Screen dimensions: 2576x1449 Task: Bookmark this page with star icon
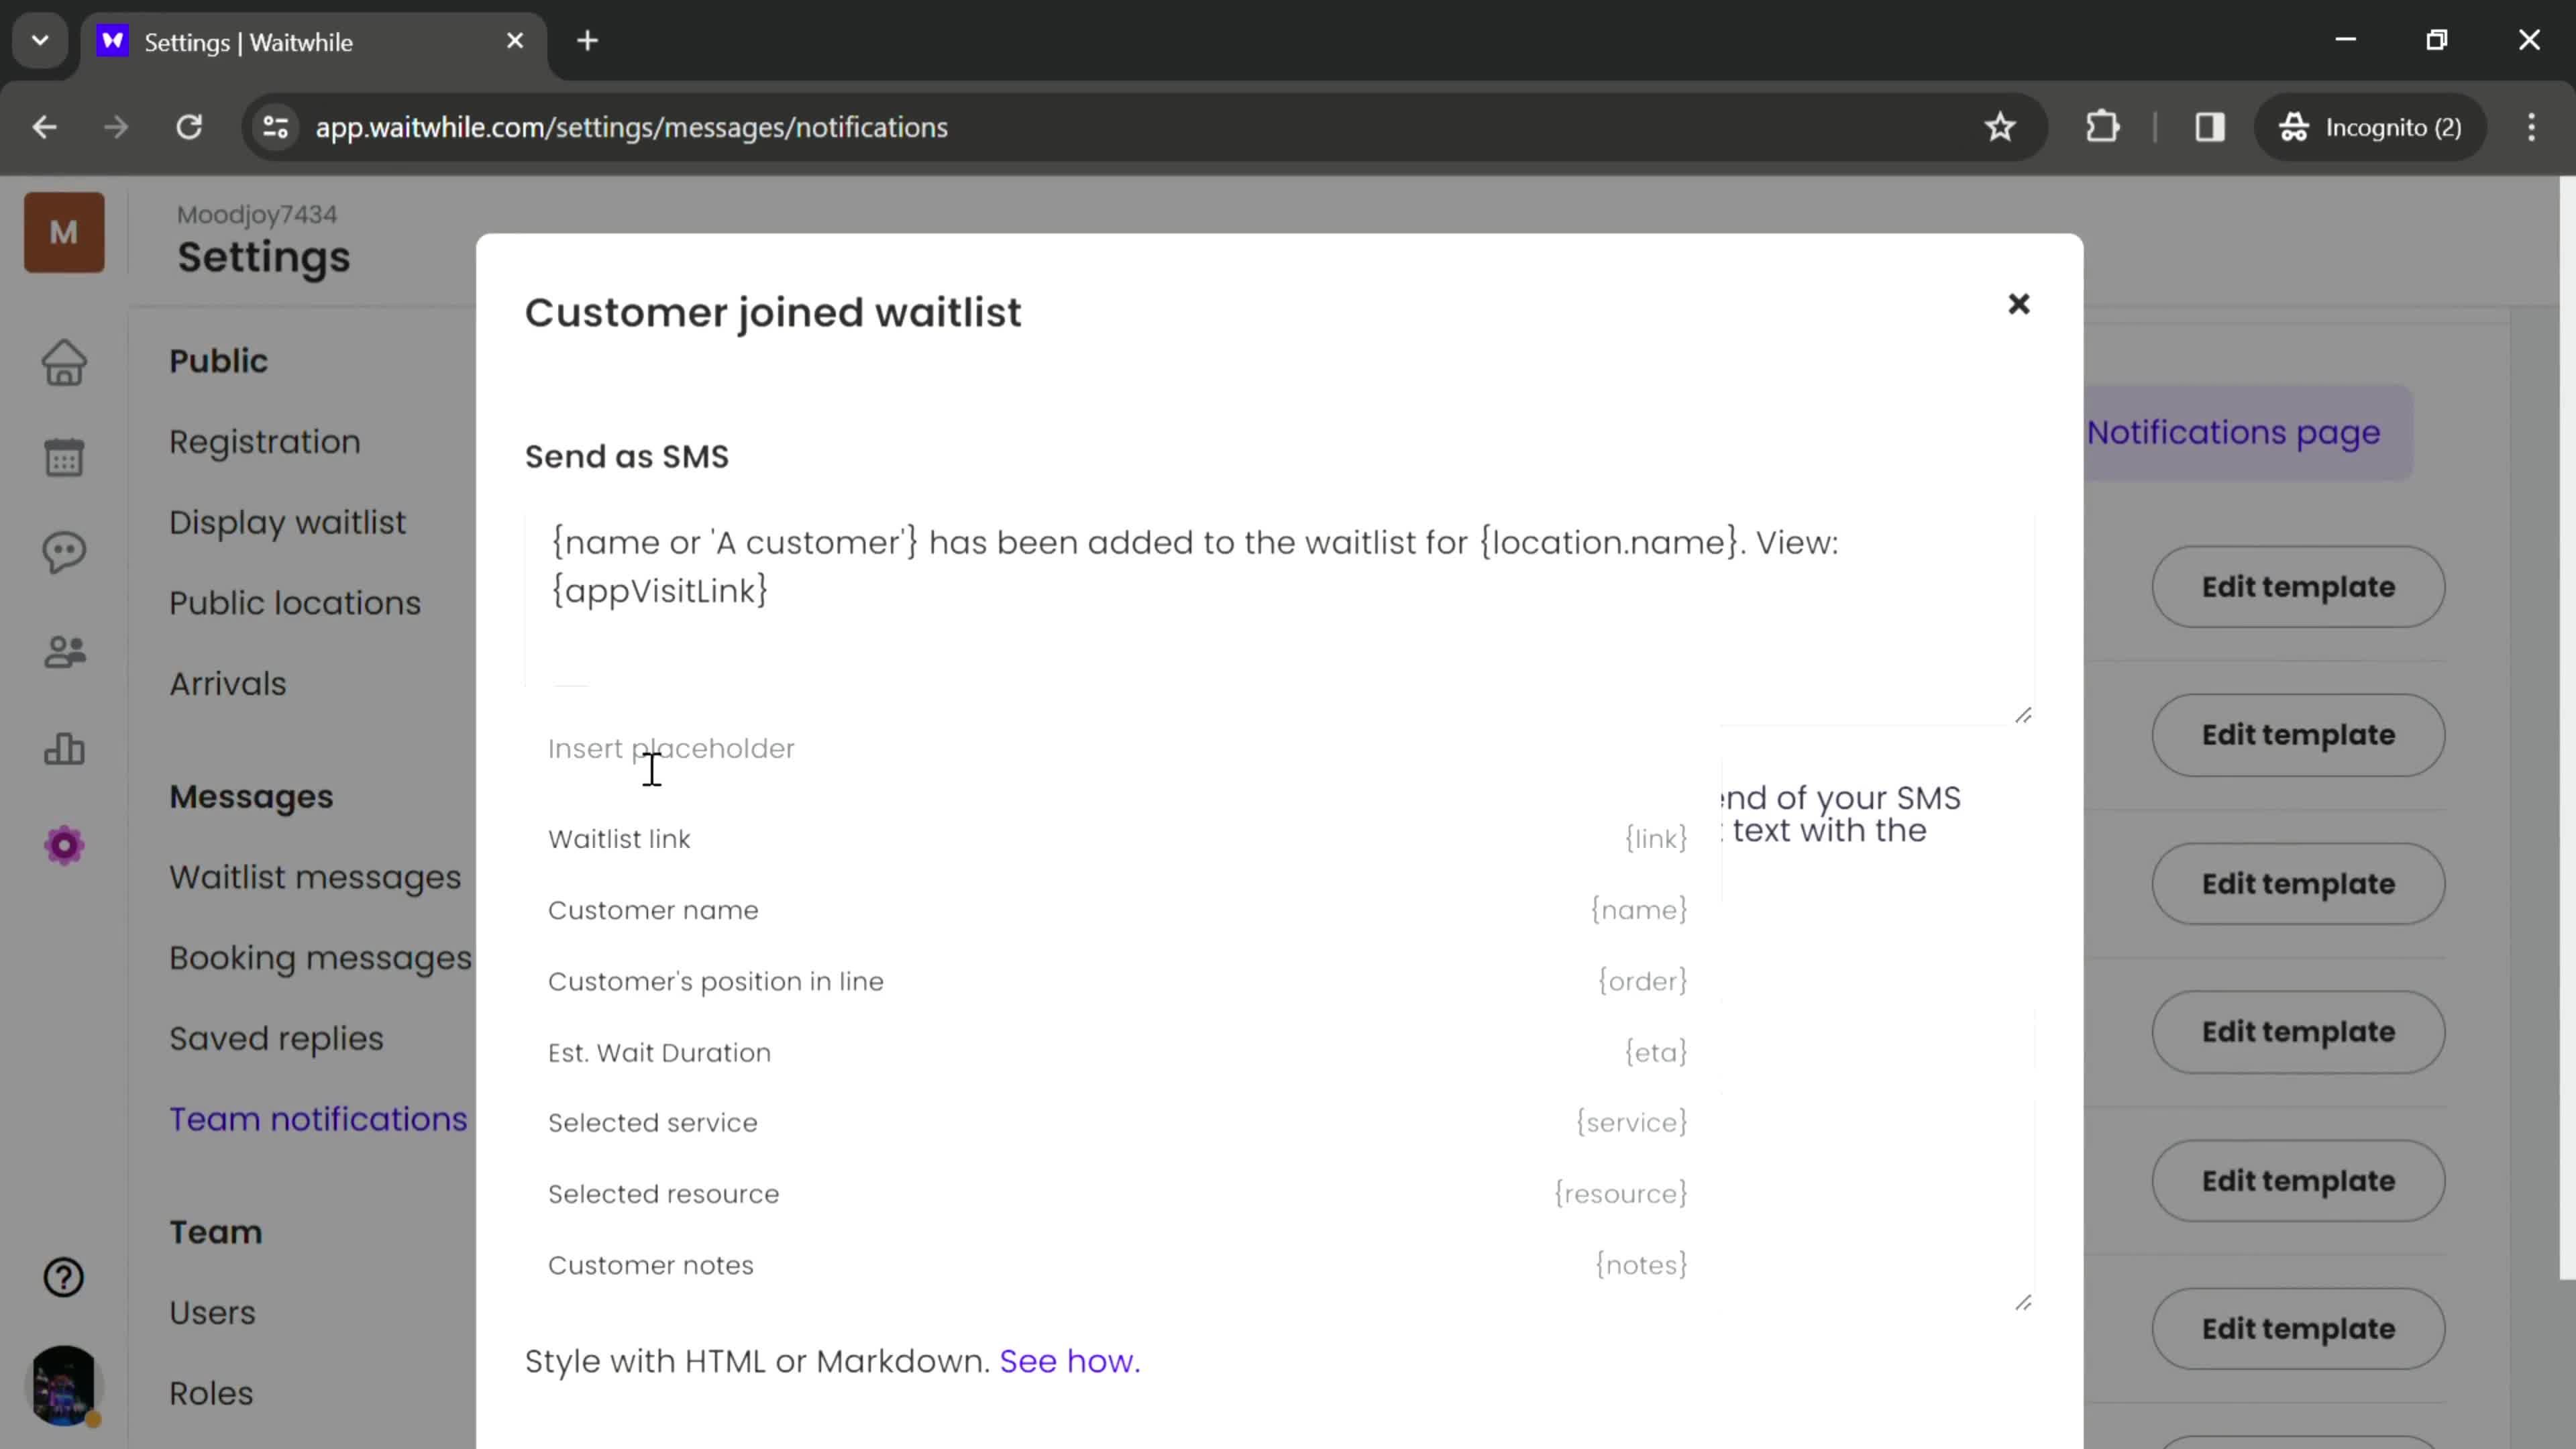1999,127
